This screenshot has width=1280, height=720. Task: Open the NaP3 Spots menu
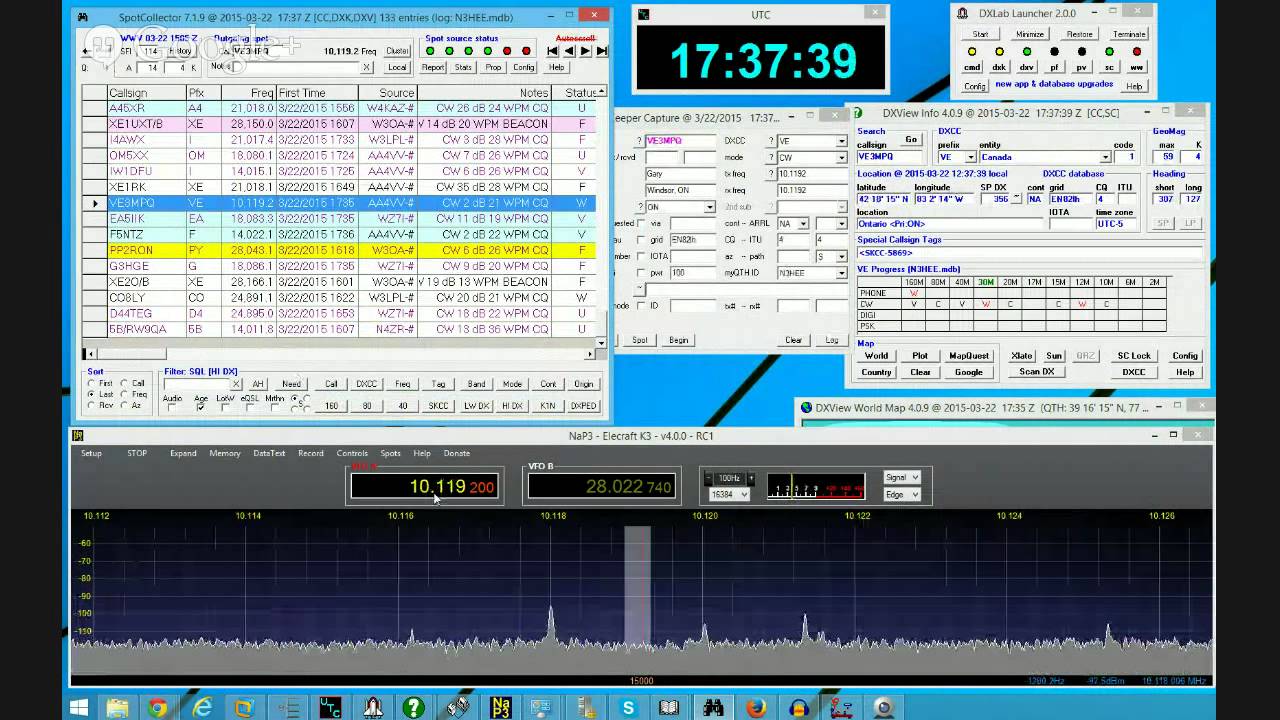[x=390, y=453]
